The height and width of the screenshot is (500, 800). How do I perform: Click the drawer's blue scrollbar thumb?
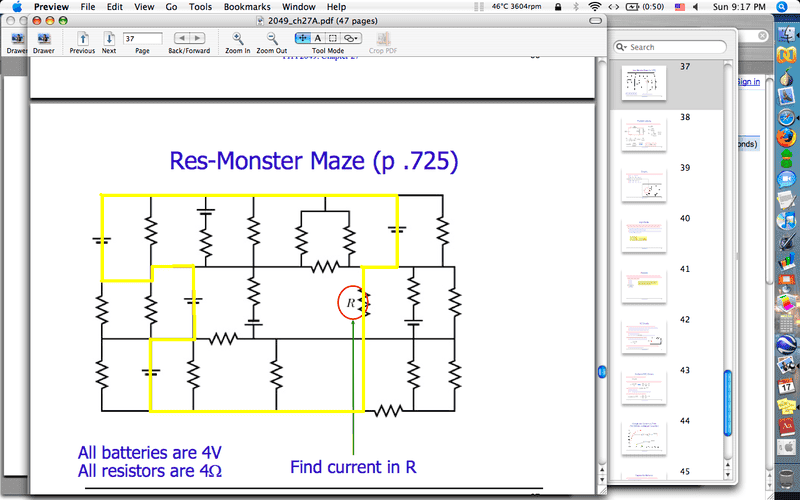pos(728,403)
